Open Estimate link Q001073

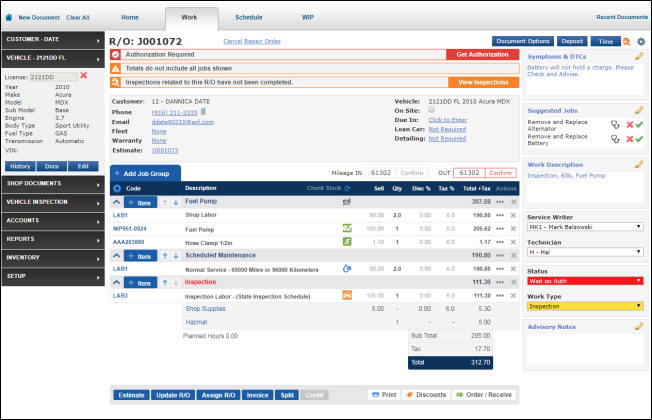[x=165, y=151]
